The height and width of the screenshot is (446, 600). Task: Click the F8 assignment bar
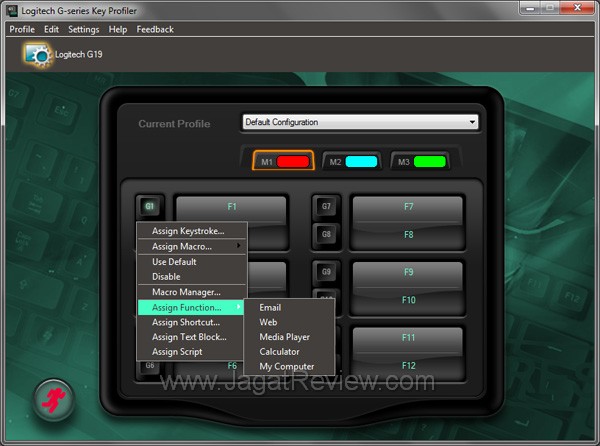408,235
